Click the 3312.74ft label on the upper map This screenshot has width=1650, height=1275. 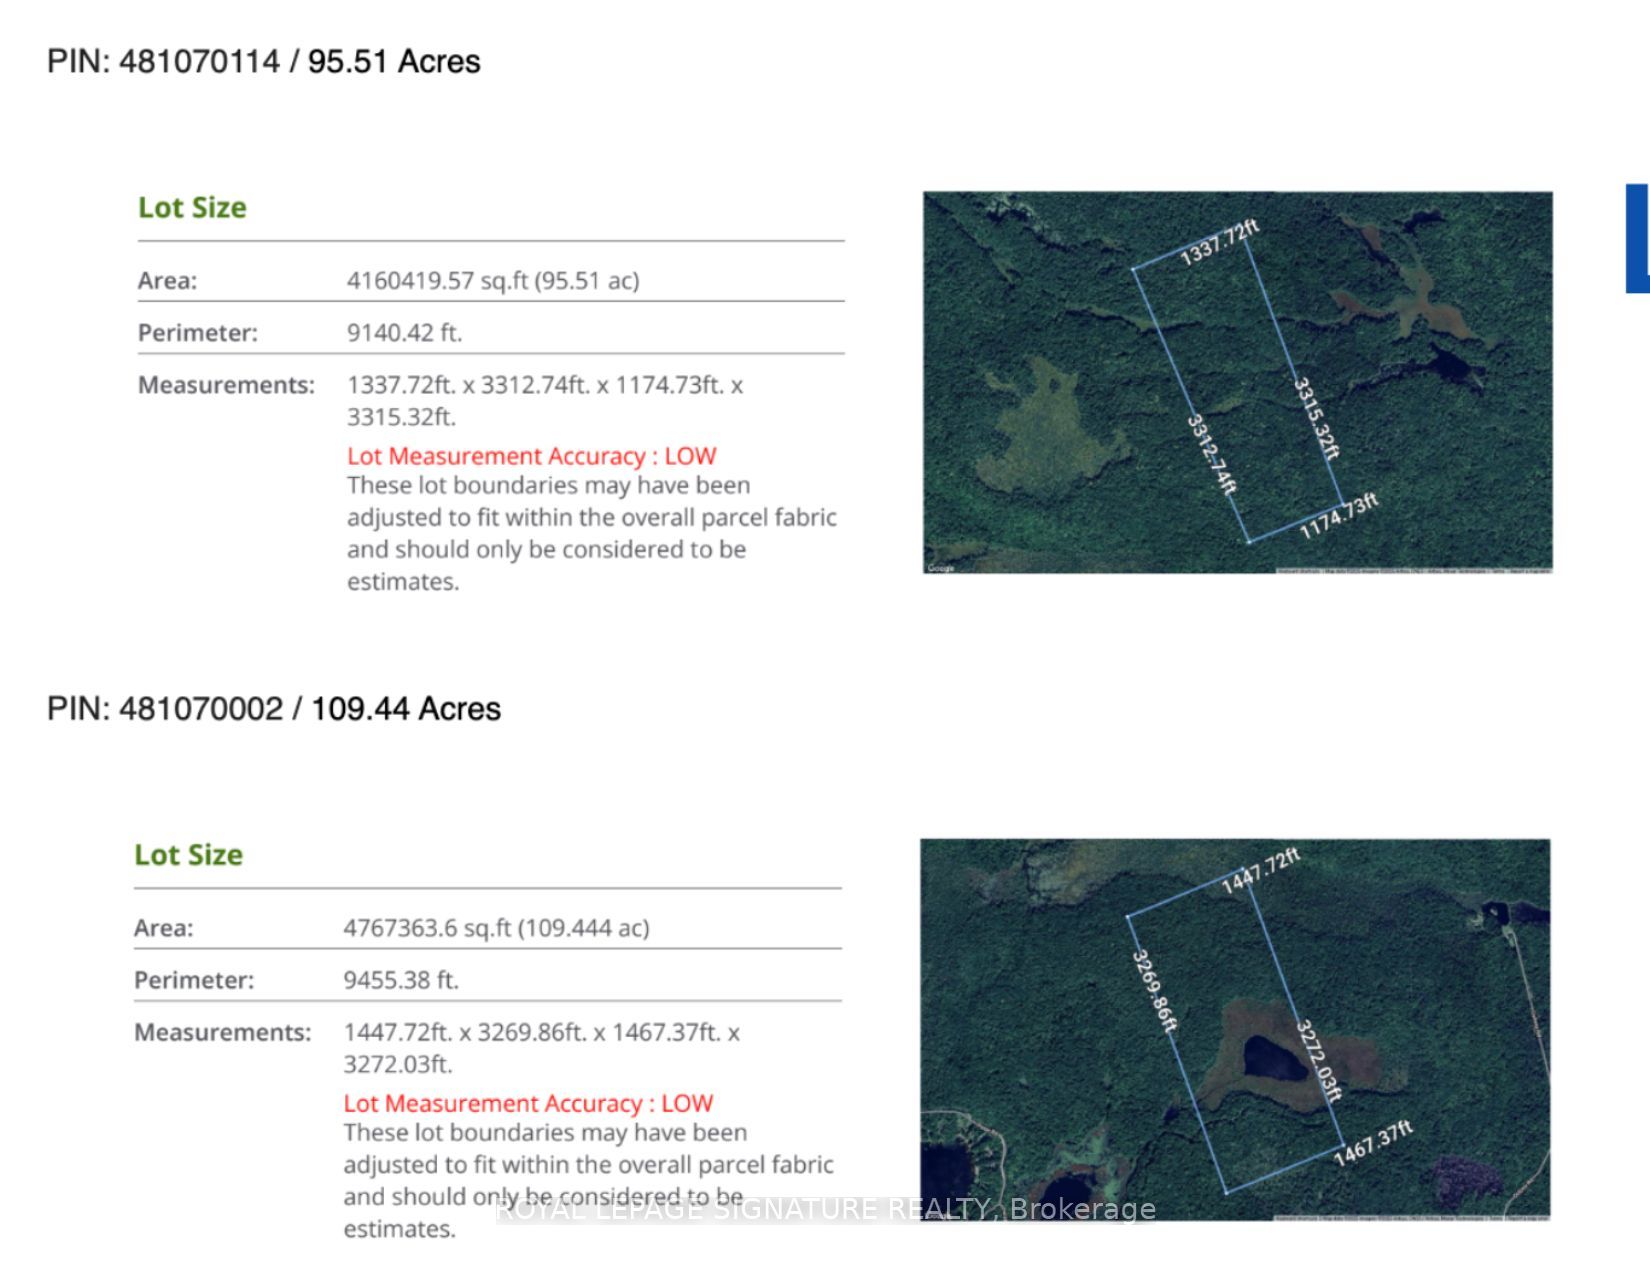1212,454
